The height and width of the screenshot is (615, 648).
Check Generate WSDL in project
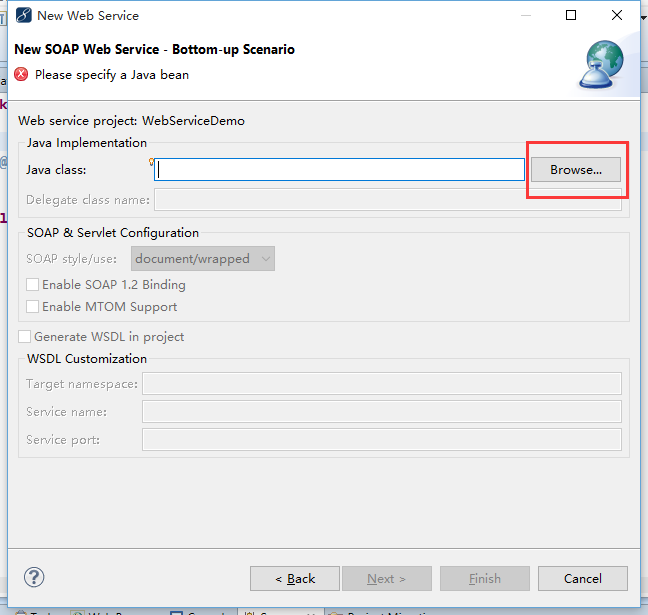25,337
